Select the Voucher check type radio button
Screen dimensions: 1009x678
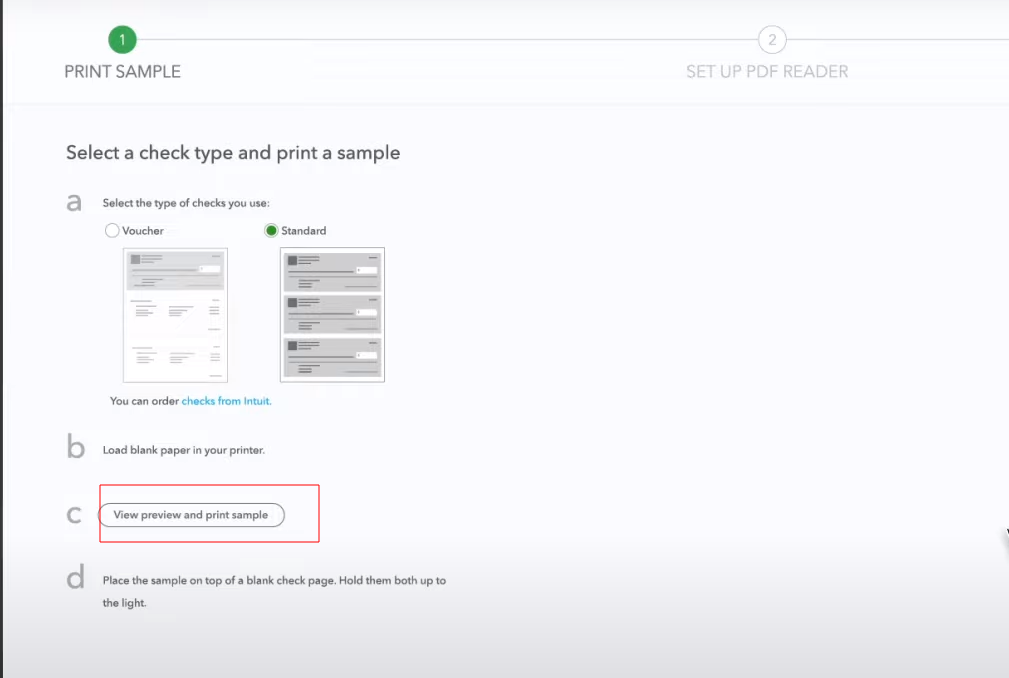click(x=112, y=230)
